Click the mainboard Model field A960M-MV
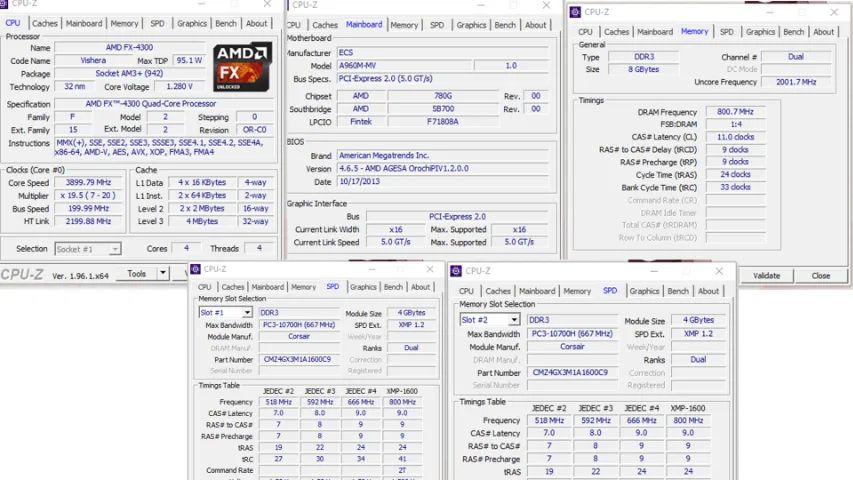Image resolution: width=853 pixels, height=480 pixels. 404,66
